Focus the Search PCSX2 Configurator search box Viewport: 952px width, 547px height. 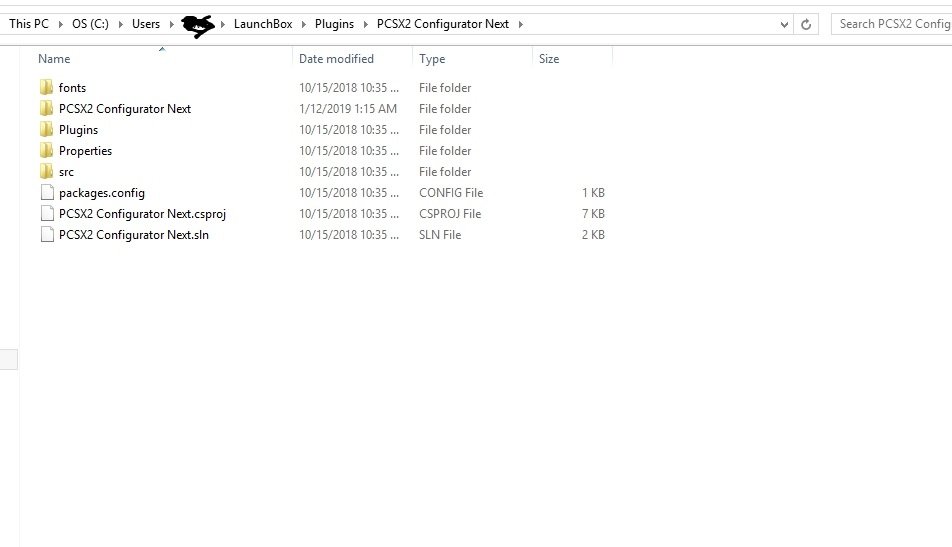tap(892, 24)
